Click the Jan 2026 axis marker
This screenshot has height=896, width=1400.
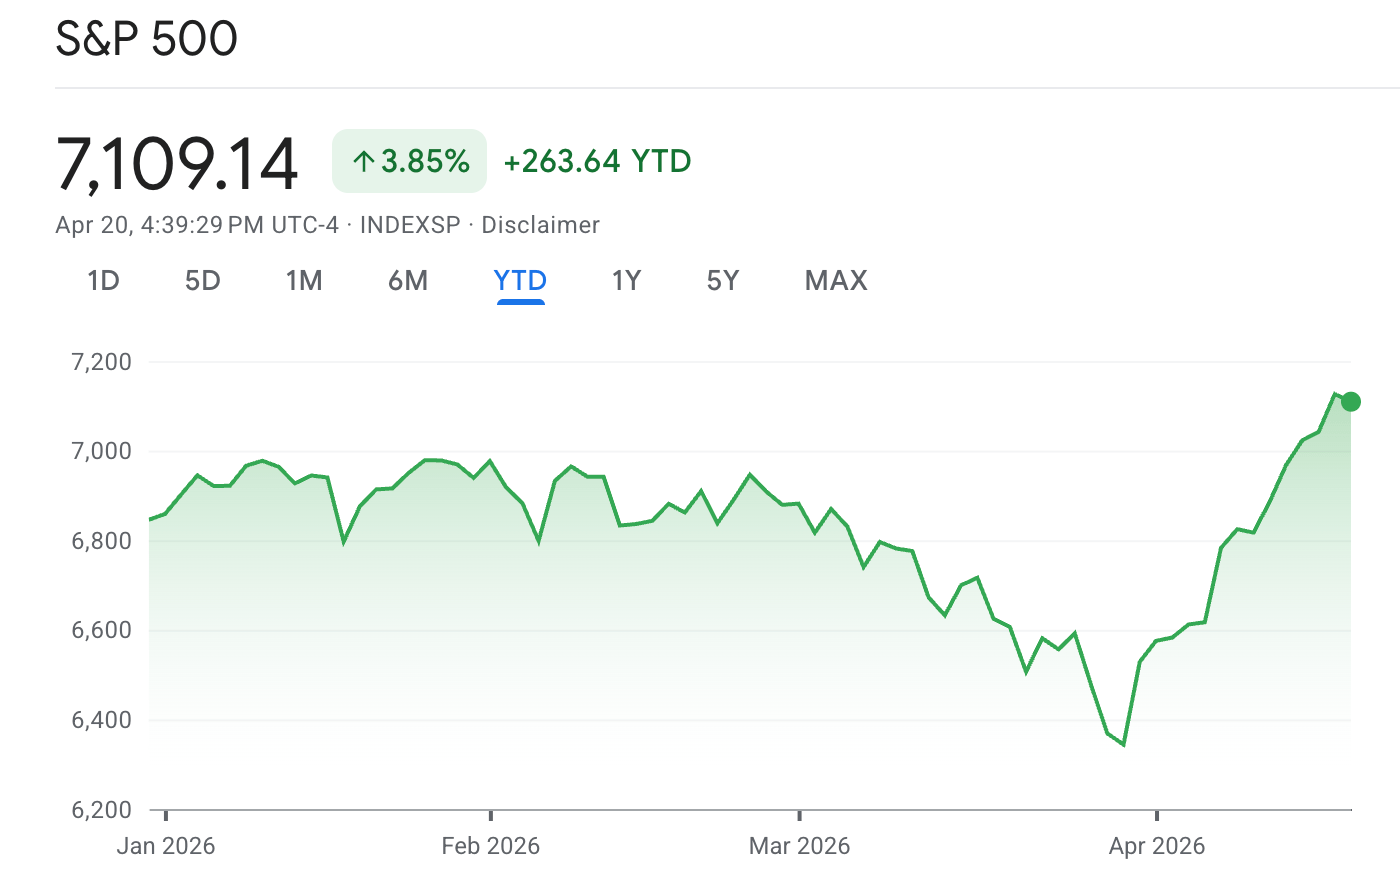point(166,846)
